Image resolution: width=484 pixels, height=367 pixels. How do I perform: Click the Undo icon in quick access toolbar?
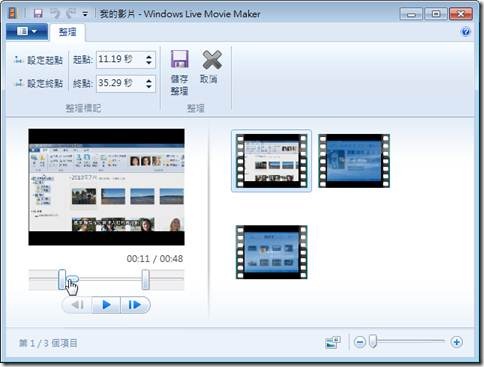click(x=55, y=13)
